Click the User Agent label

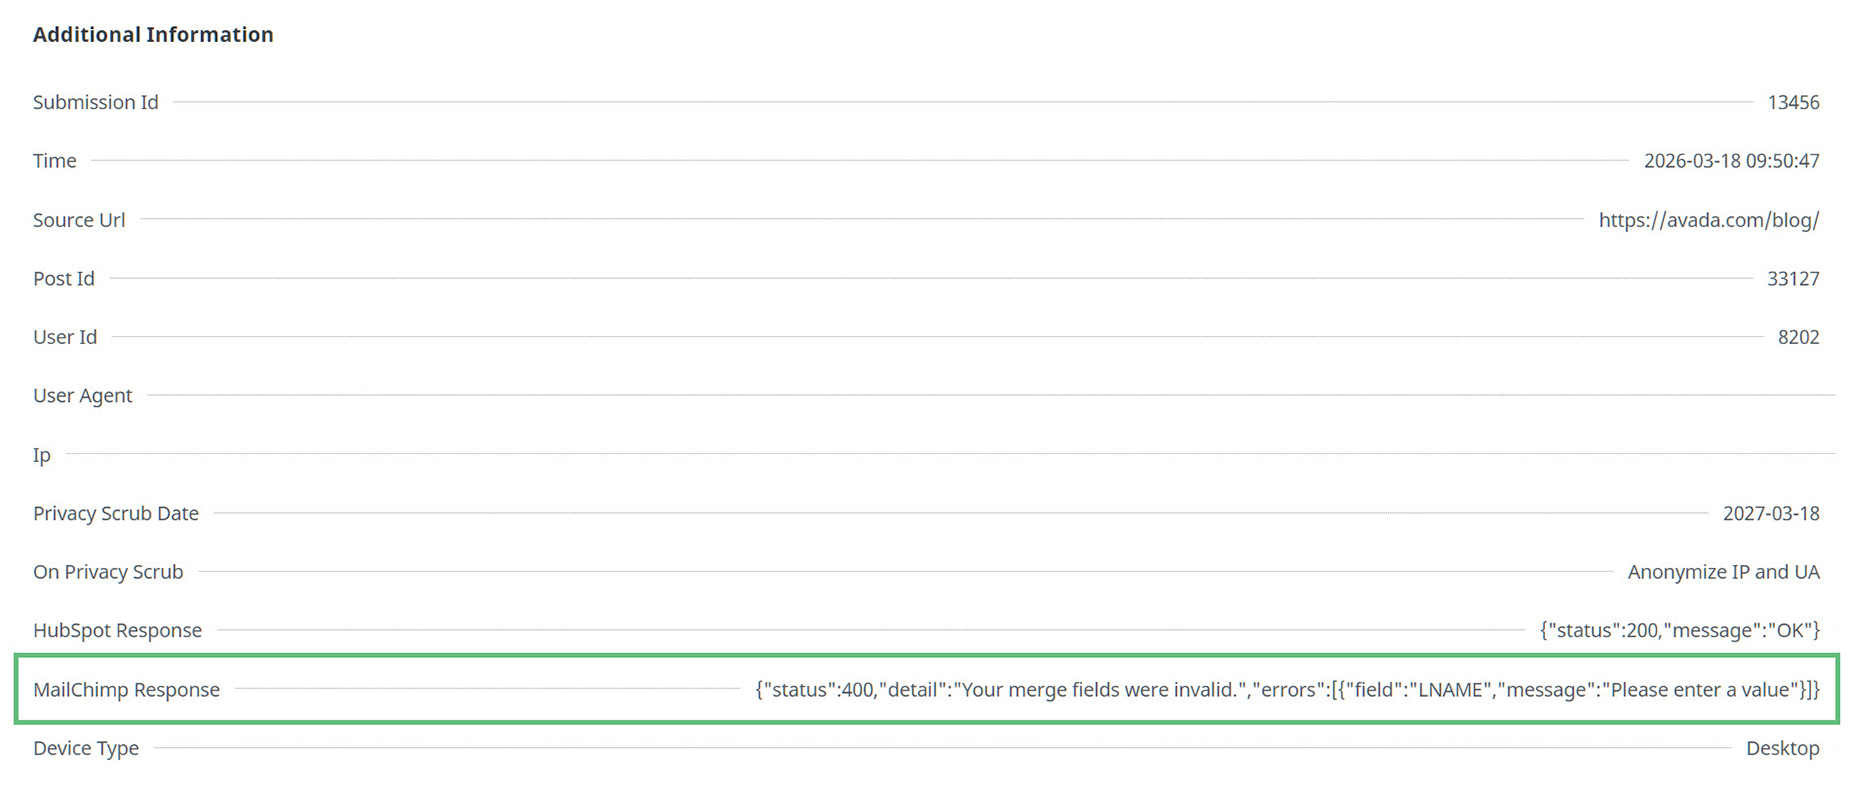point(82,396)
